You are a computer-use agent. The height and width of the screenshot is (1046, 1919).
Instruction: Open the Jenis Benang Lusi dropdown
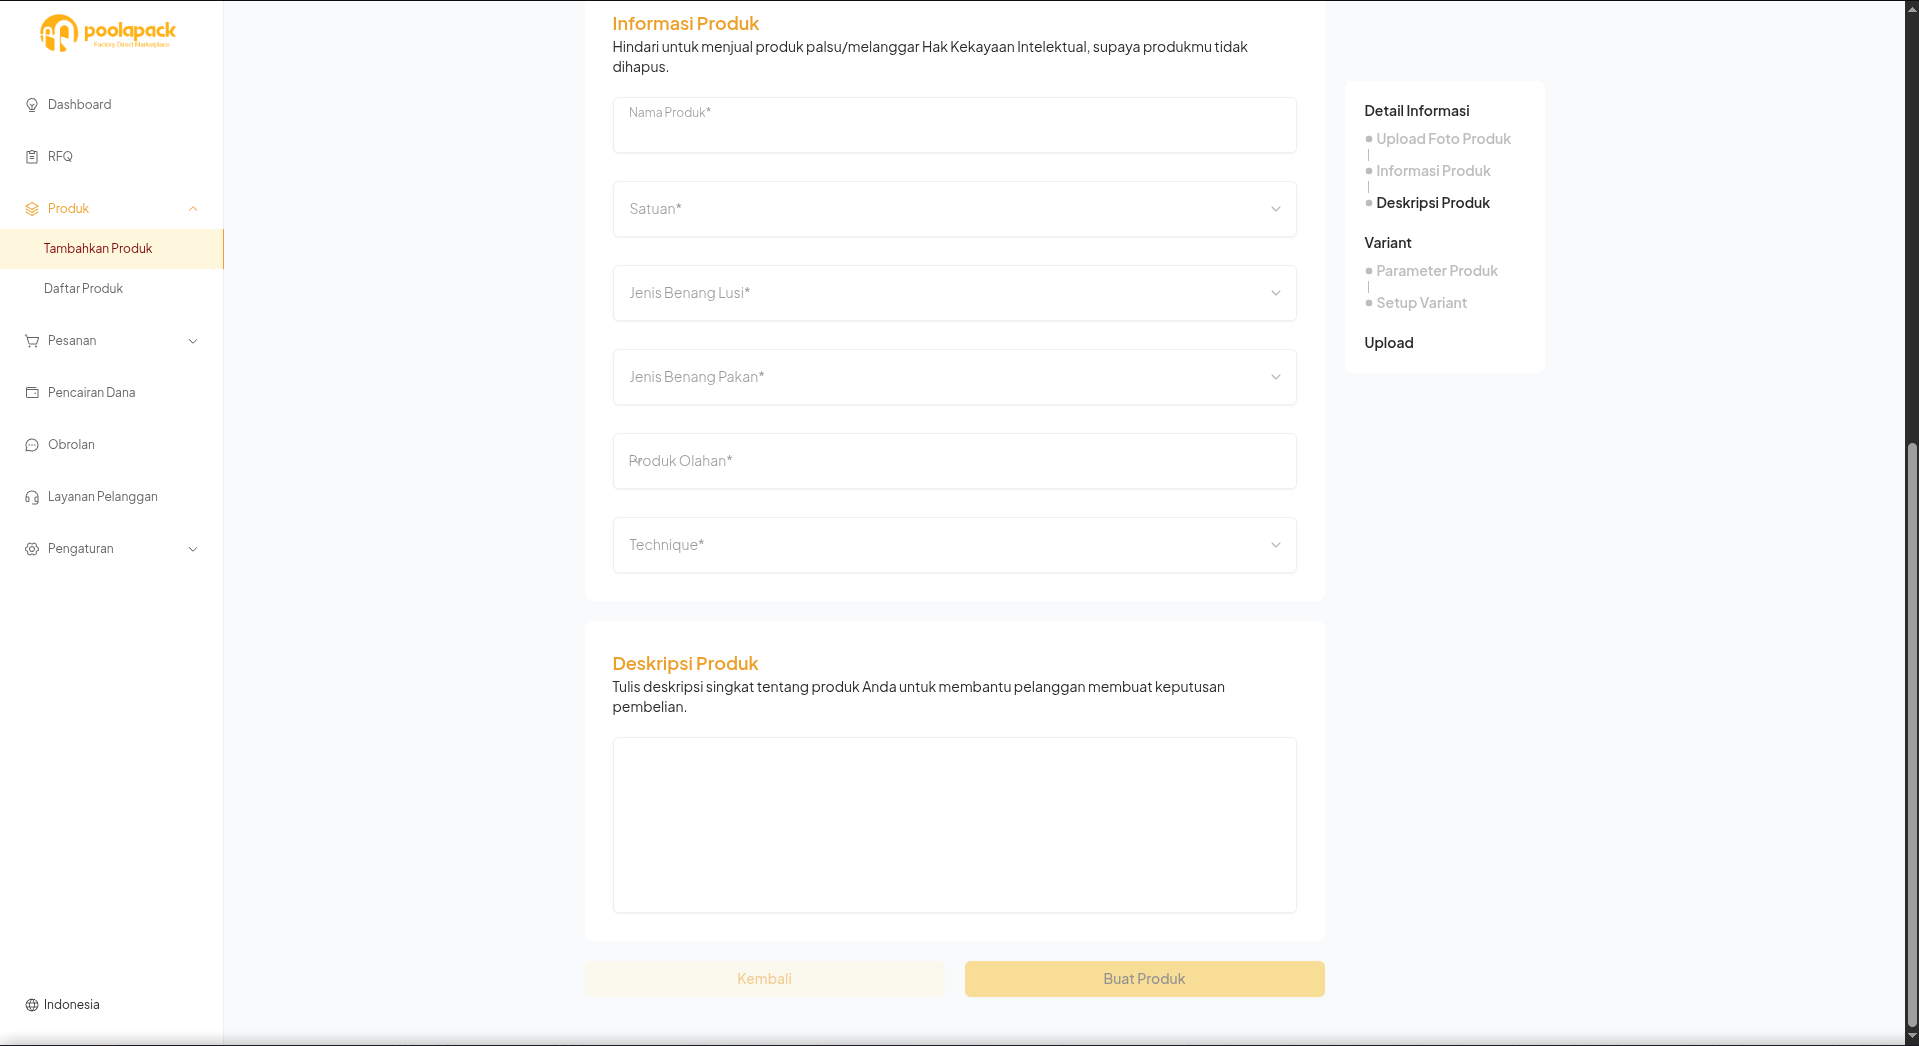pyautogui.click(x=954, y=293)
